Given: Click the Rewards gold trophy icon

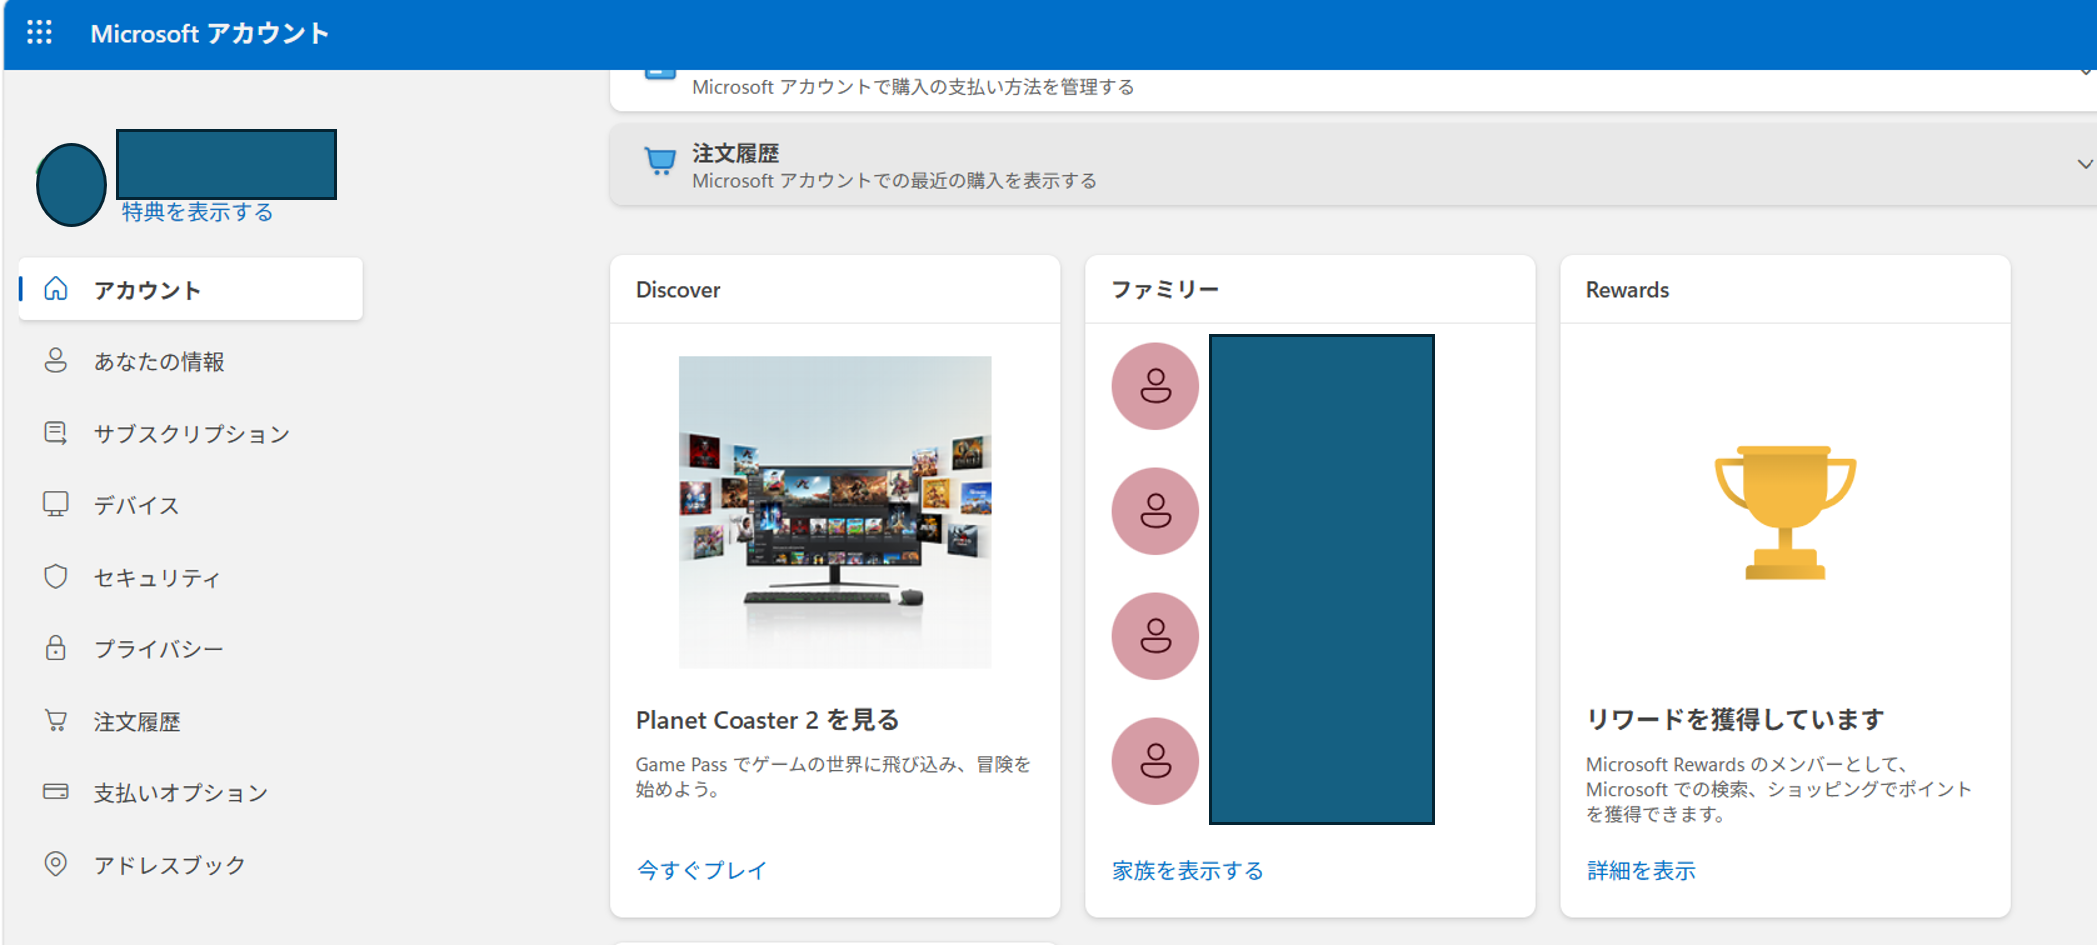Looking at the screenshot, I should [x=1785, y=512].
